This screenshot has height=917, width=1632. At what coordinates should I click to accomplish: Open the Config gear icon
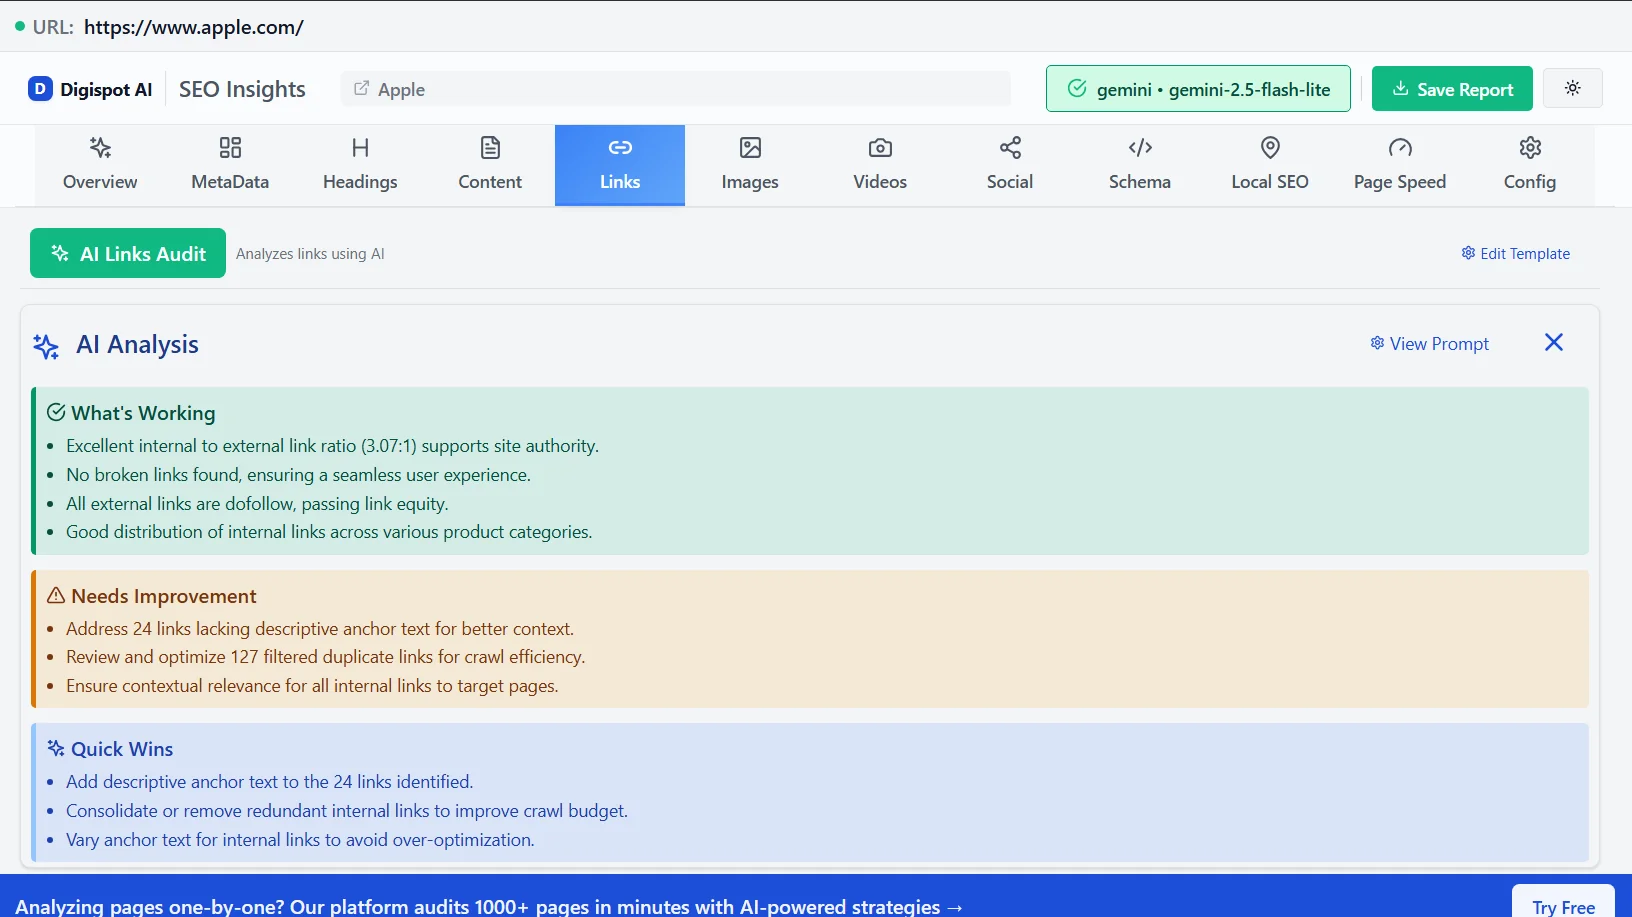[x=1529, y=148]
